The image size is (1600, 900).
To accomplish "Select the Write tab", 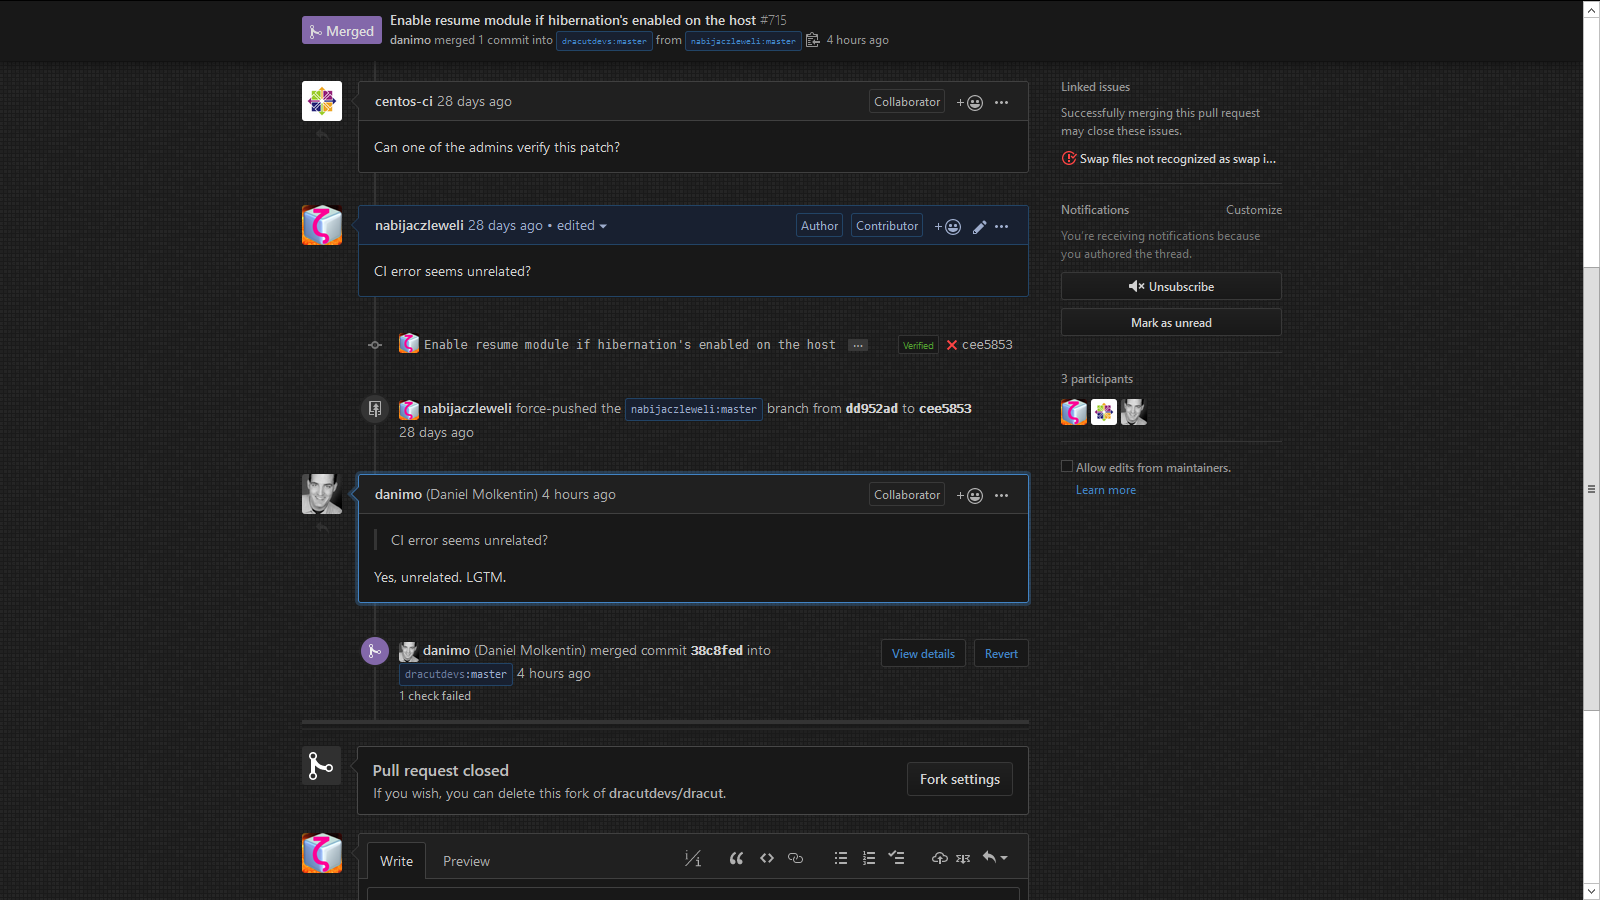I will point(396,861).
